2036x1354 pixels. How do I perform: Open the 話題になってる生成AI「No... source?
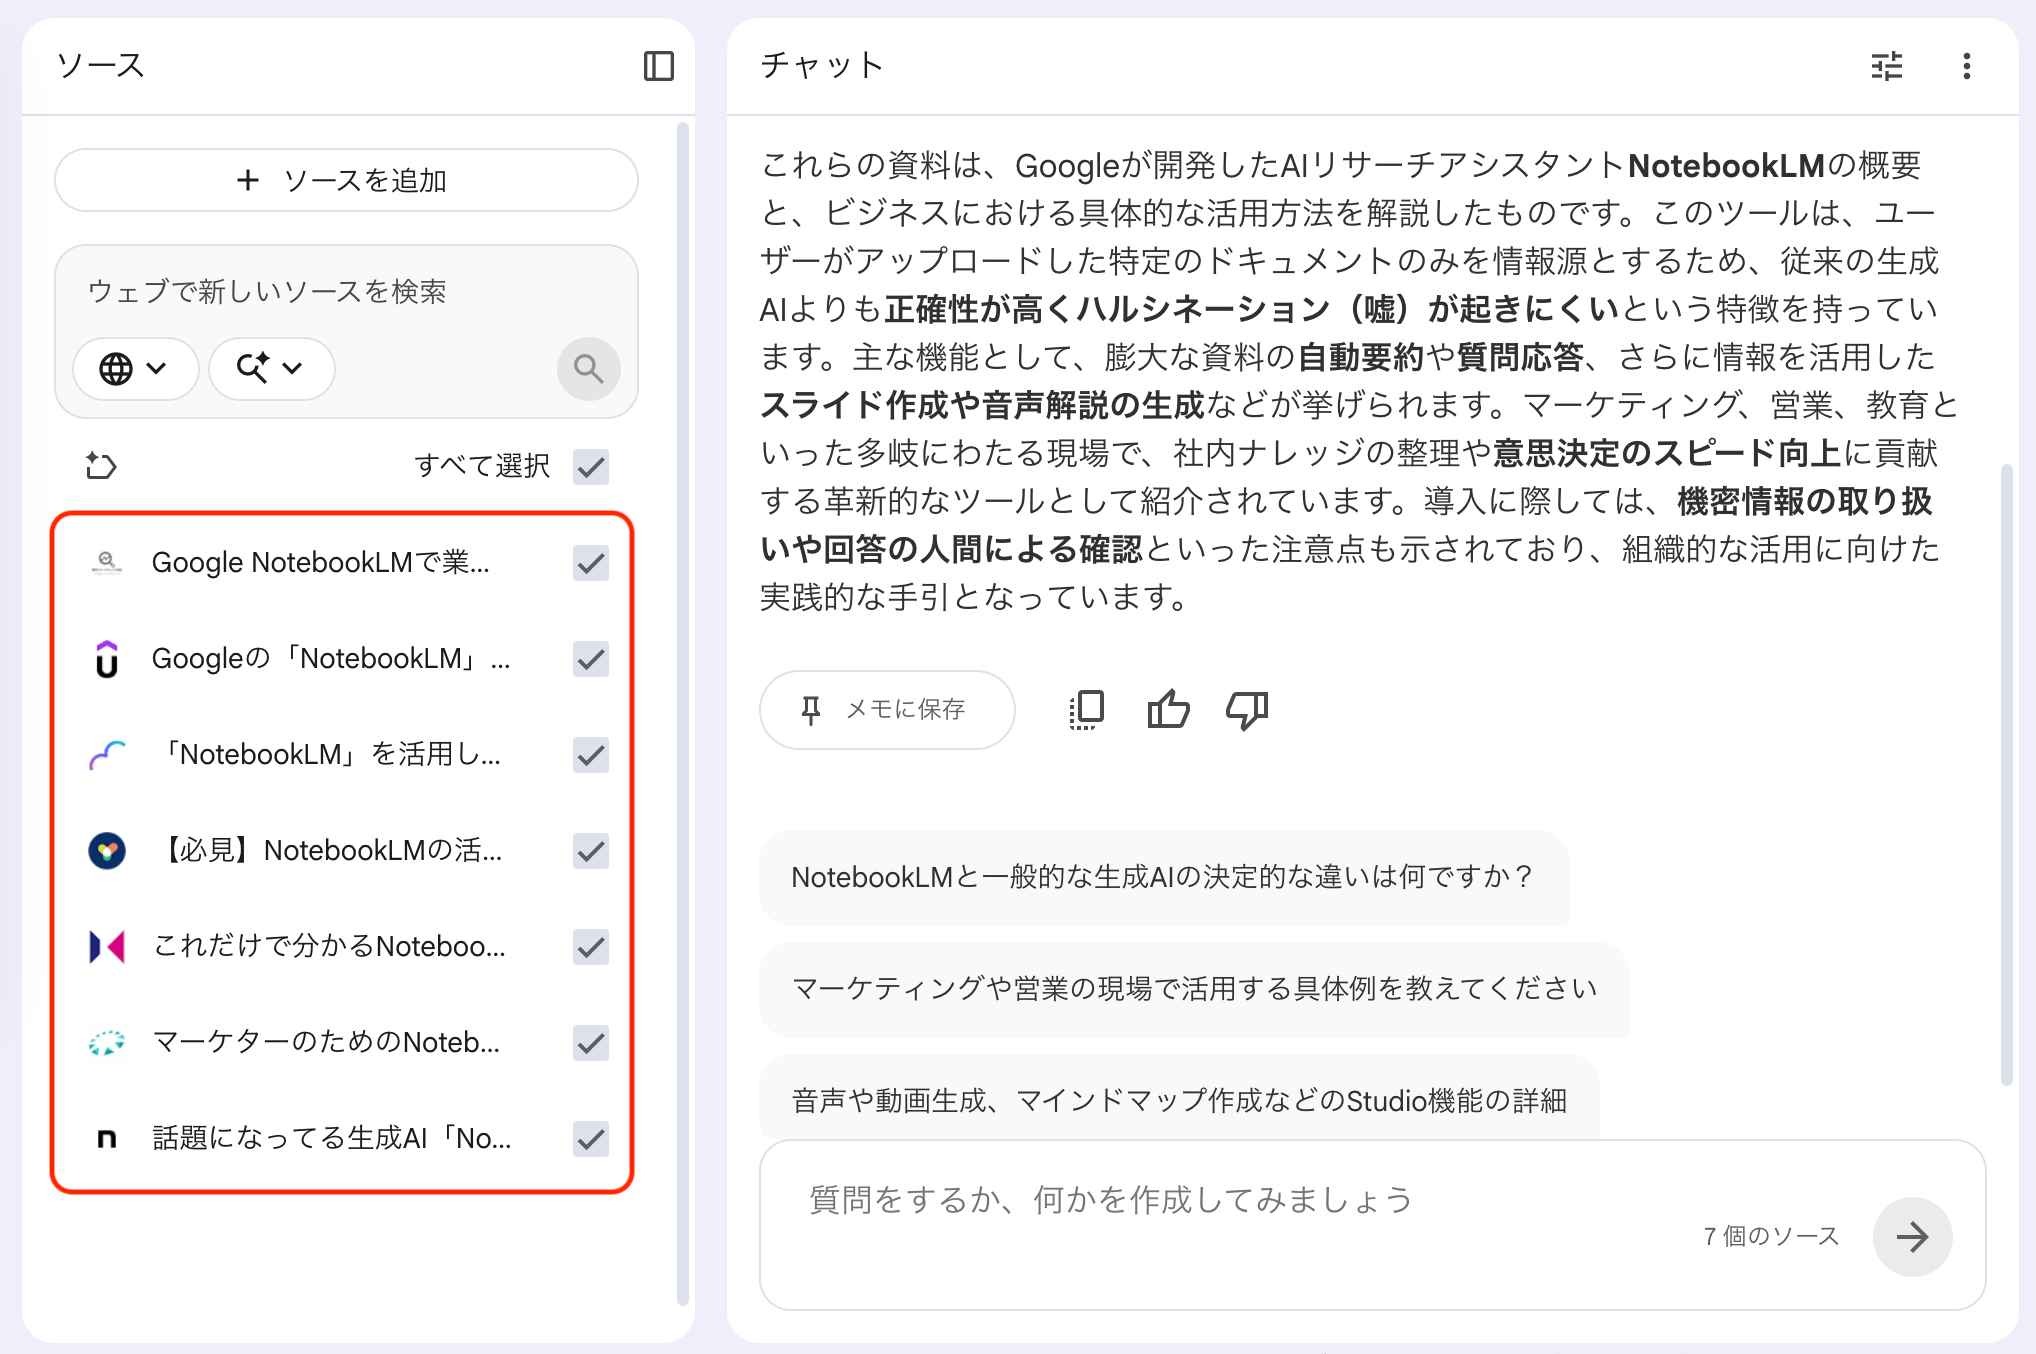pyautogui.click(x=332, y=1139)
